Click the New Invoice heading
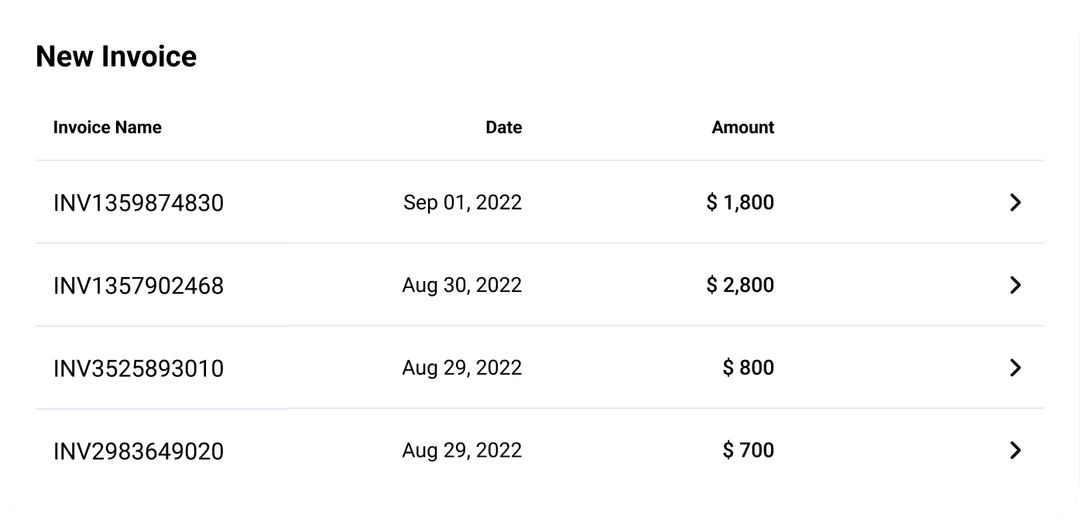This screenshot has height=521, width=1080. click(116, 57)
